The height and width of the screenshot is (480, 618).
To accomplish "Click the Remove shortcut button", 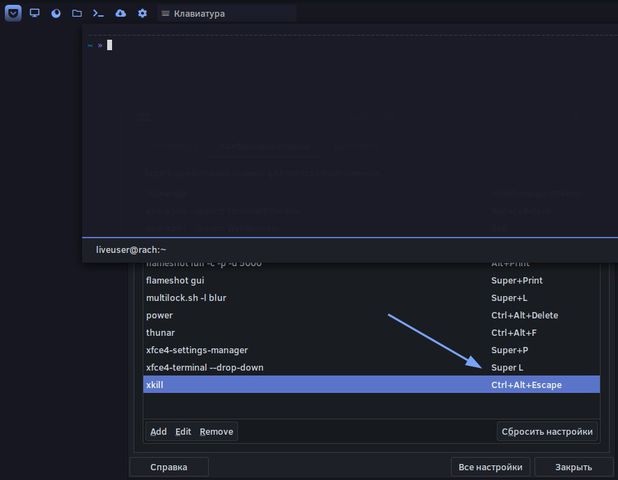I will point(216,432).
